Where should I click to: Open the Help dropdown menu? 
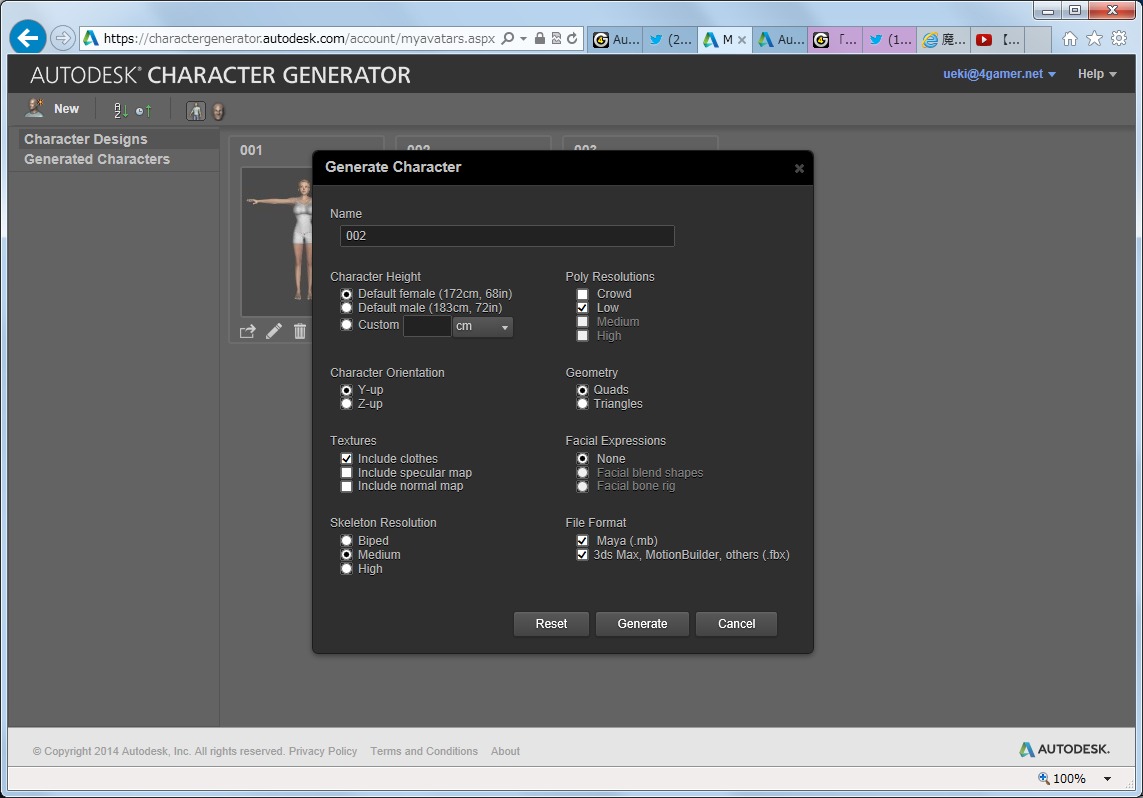point(1097,74)
